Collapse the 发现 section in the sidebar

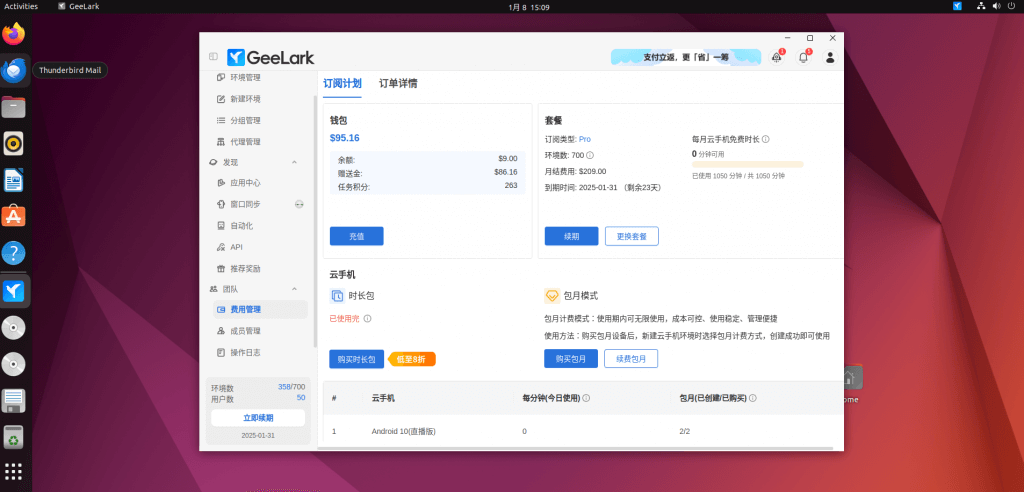click(294, 162)
